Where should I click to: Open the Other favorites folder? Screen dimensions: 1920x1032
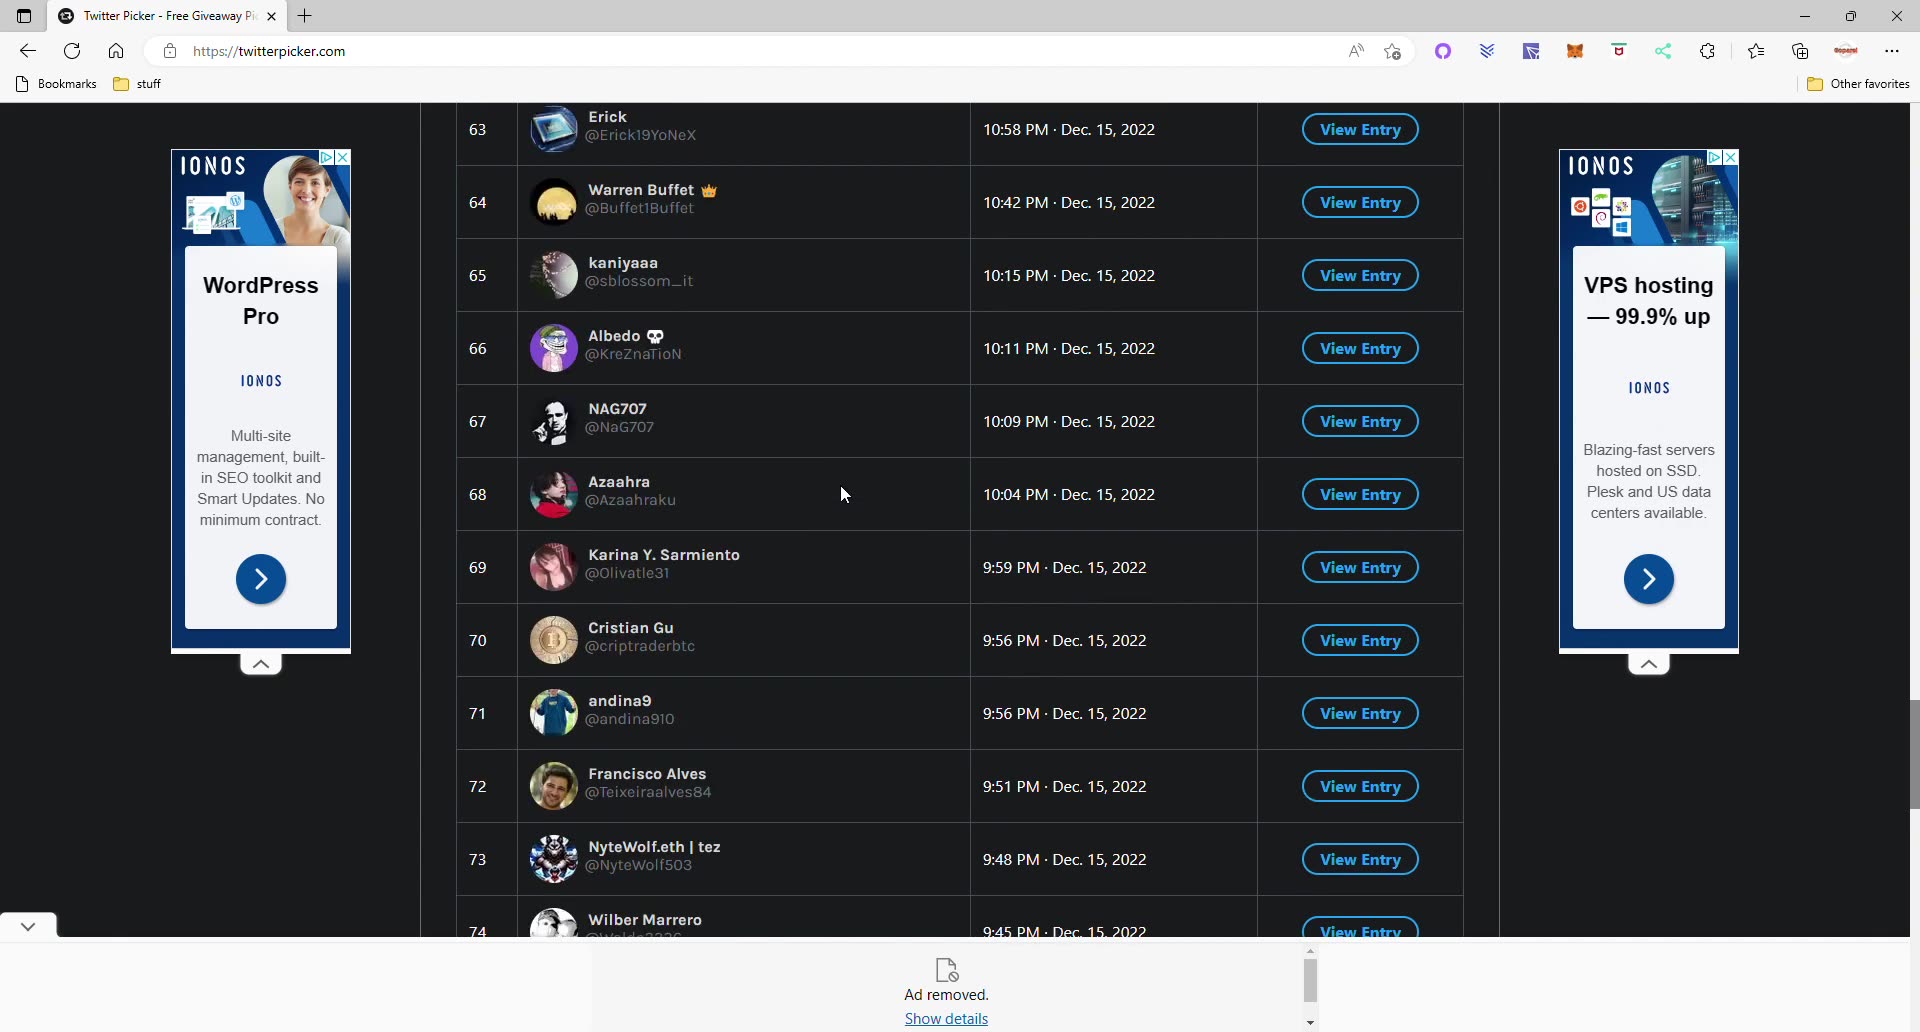click(1858, 84)
